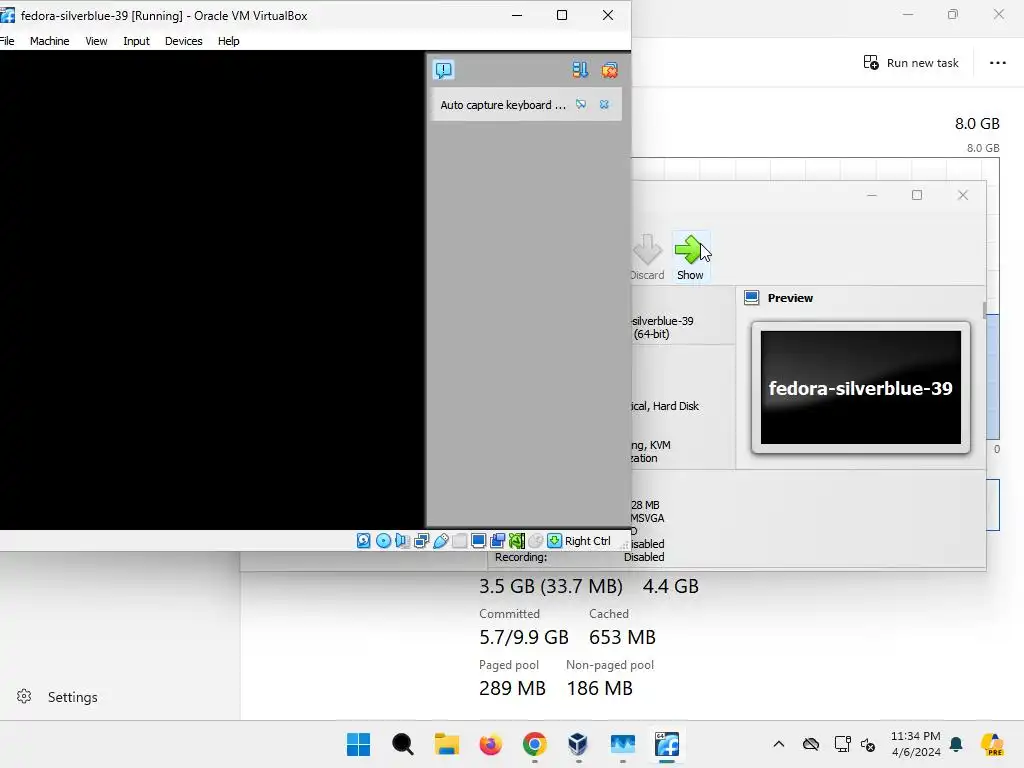Viewport: 1024px width, 768px height.
Task: Open the Input menu
Action: tap(136, 40)
